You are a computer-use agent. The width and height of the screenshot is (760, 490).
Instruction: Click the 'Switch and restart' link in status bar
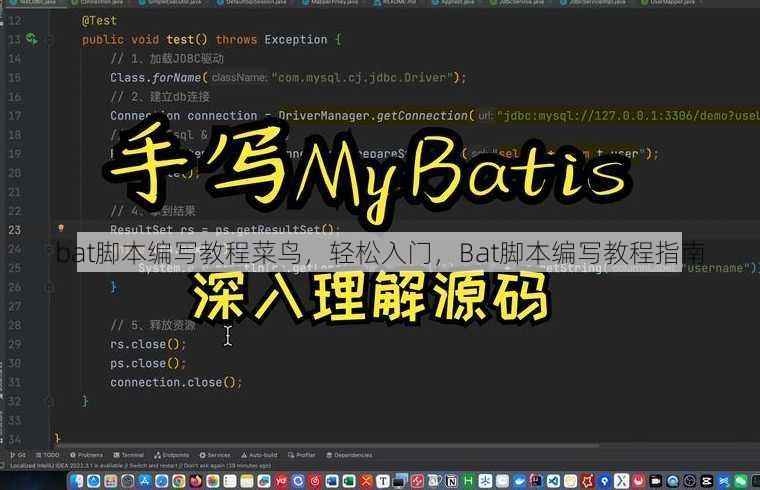coord(152,466)
